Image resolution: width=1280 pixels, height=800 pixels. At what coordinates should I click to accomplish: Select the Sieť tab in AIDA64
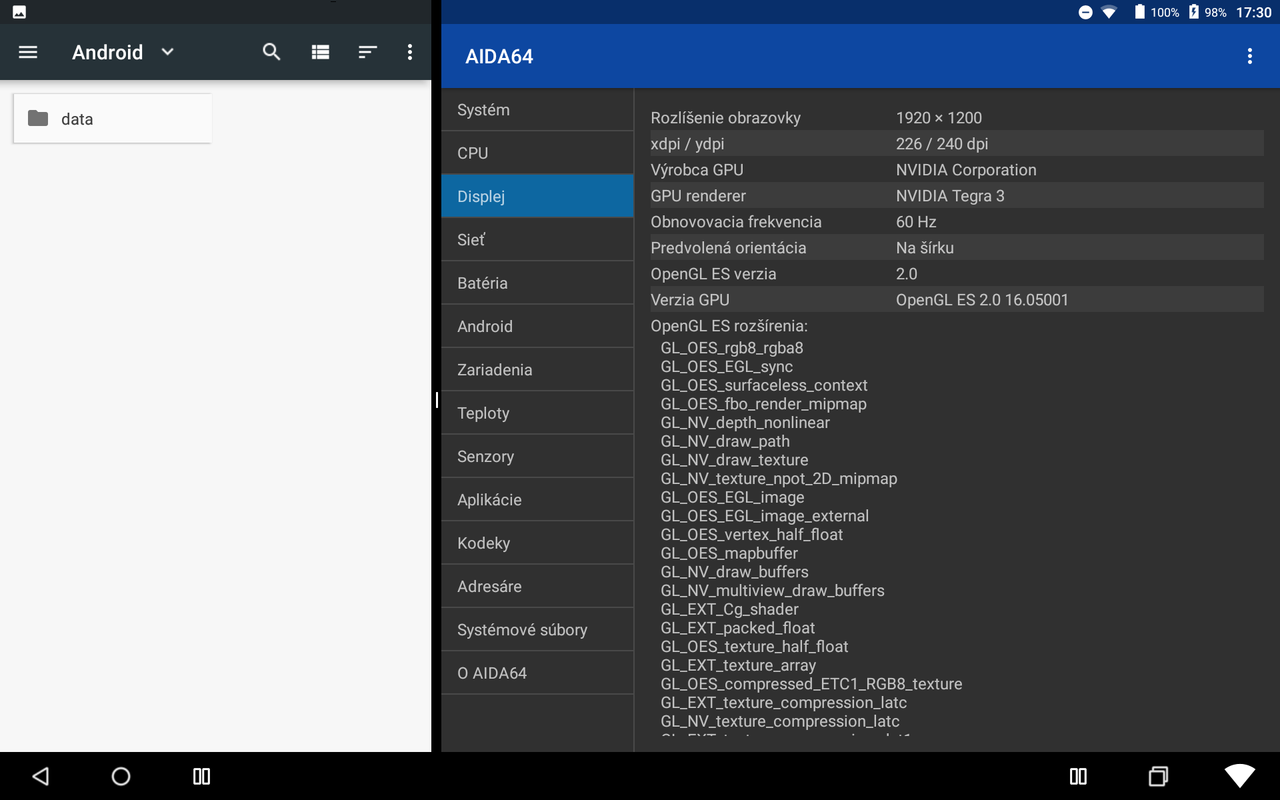tap(538, 239)
